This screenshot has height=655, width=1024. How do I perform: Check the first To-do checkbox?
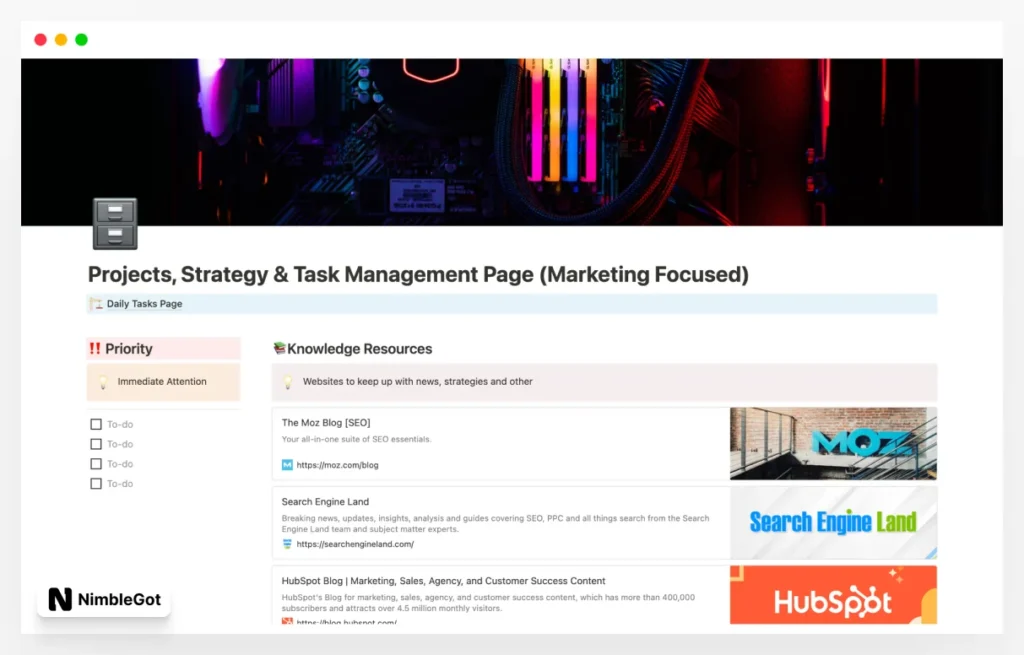pyautogui.click(x=95, y=424)
